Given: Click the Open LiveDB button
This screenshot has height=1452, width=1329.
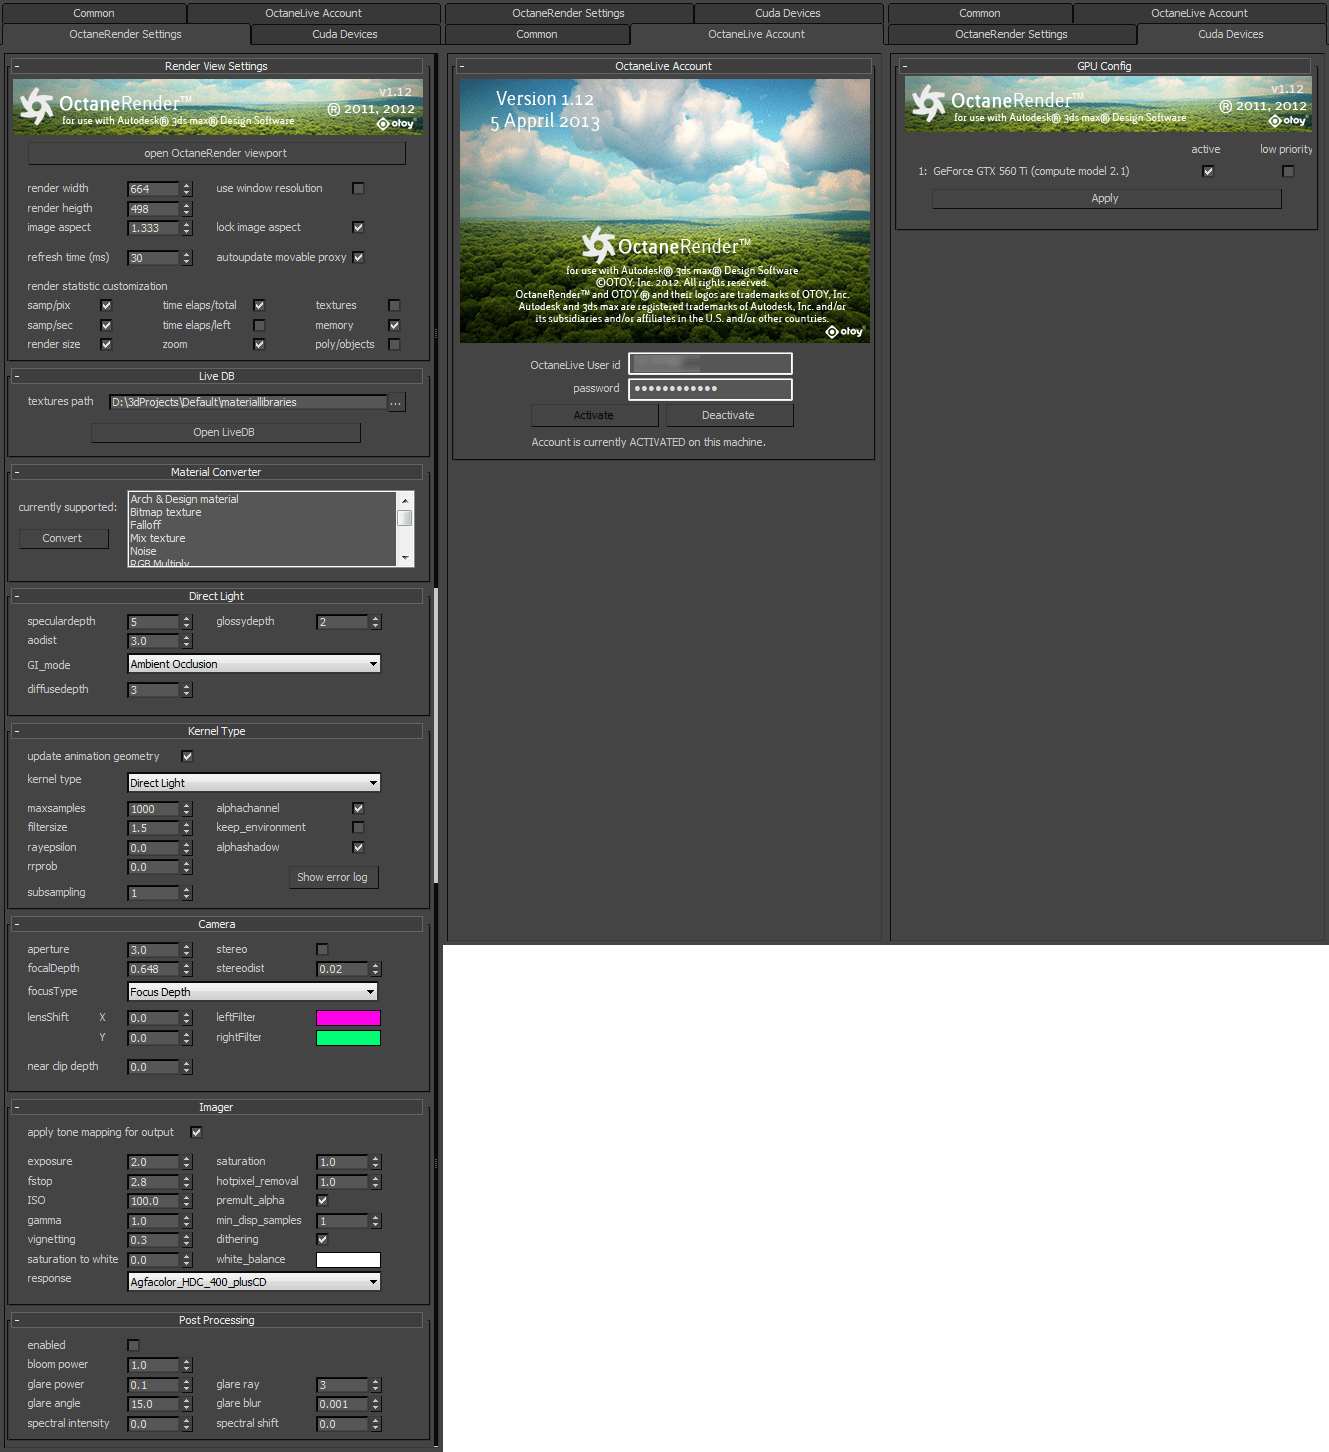Looking at the screenshot, I should pos(225,432).
